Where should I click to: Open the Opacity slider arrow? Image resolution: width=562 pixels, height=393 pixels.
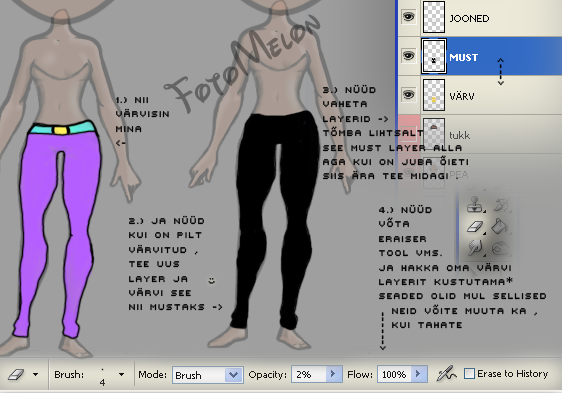[334, 374]
